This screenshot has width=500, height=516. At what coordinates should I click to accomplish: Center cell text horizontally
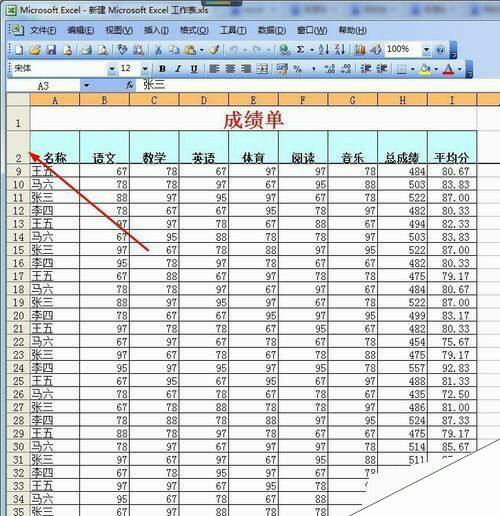pos(230,69)
